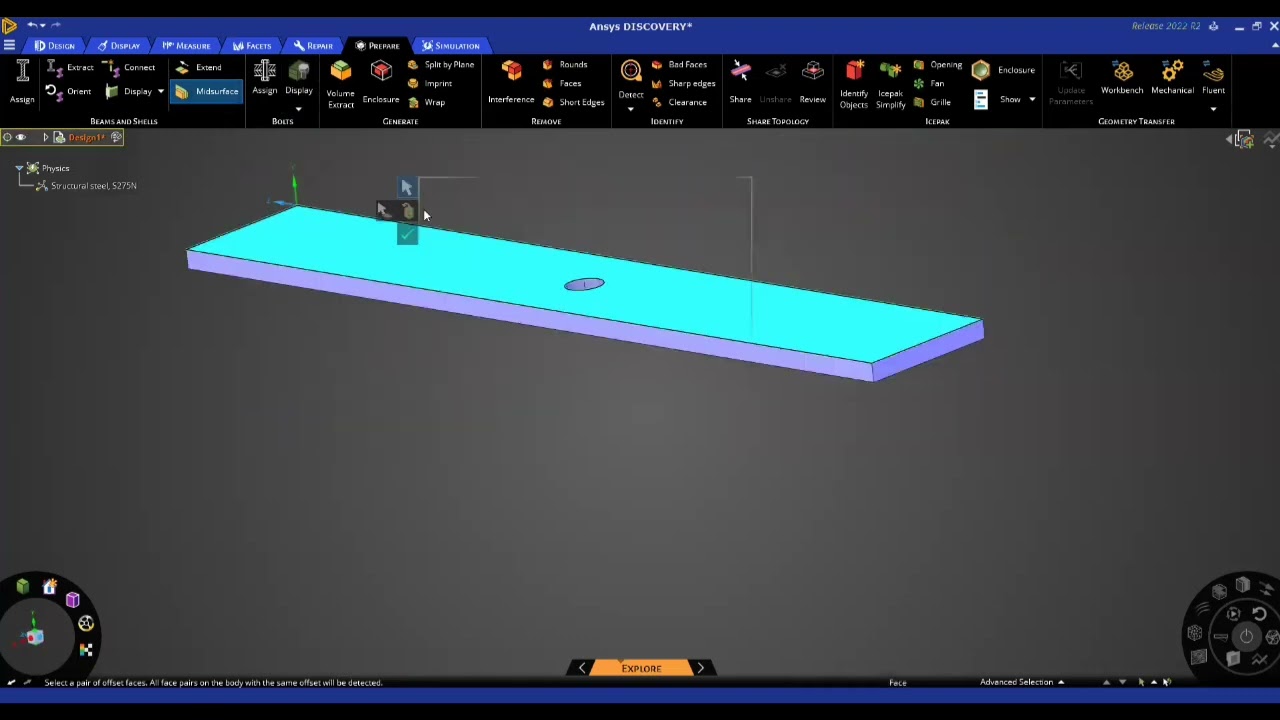Viewport: 1280px width, 720px height.
Task: Toggle Design1 visibility eye icon
Action: pos(21,138)
